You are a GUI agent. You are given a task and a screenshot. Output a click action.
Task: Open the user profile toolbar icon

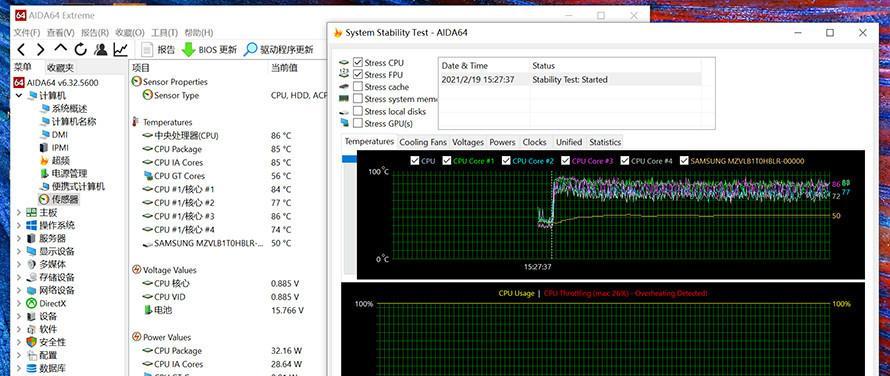click(x=101, y=49)
